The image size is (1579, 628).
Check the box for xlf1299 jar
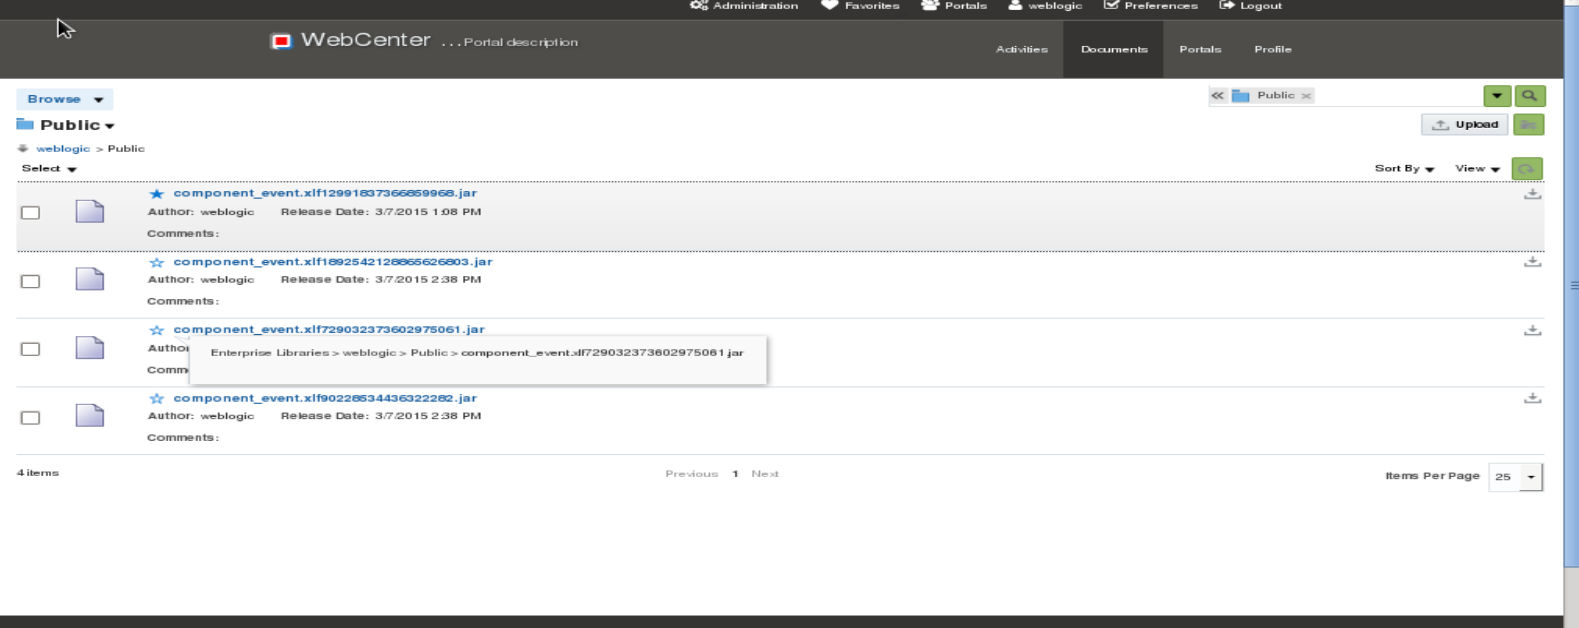pos(31,213)
